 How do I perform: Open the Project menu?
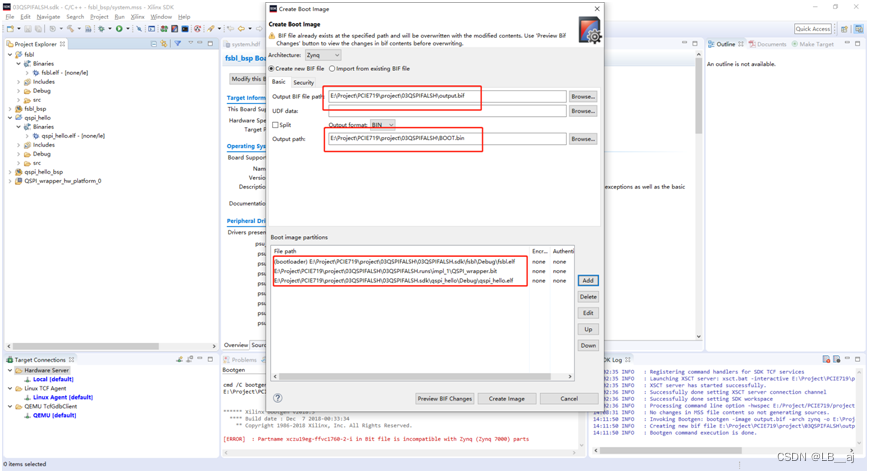coord(99,17)
